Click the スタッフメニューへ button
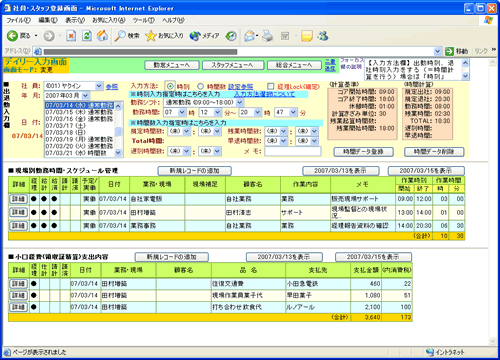500x360 pixels. (233, 65)
